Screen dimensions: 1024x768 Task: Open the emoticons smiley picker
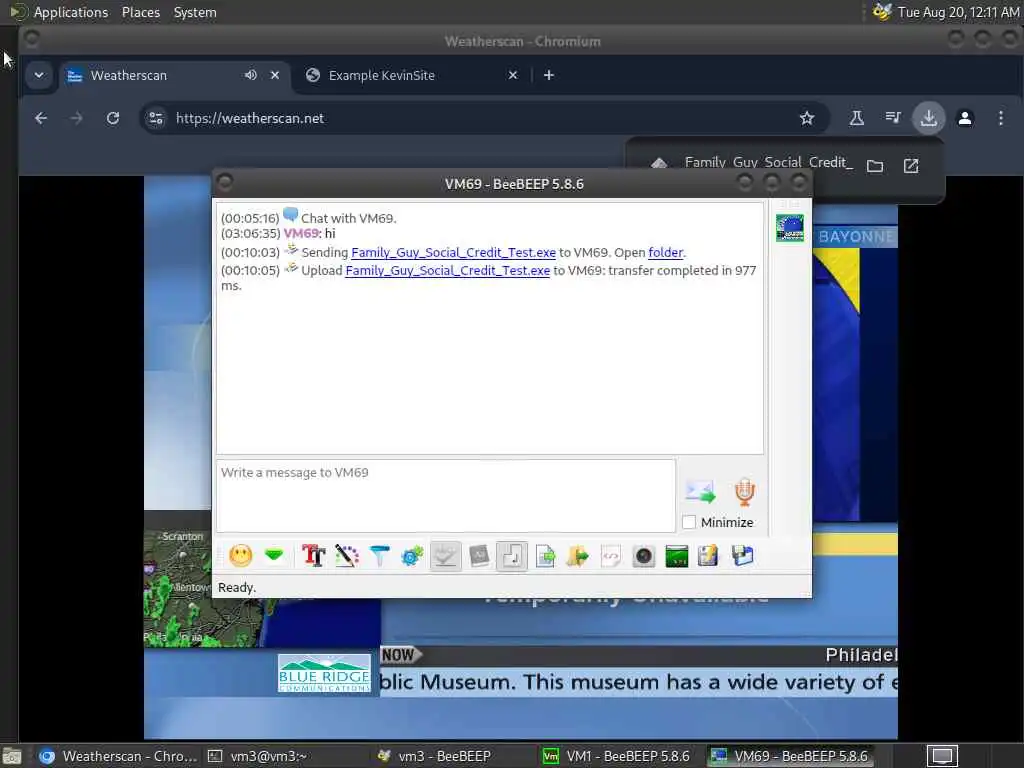[x=240, y=556]
